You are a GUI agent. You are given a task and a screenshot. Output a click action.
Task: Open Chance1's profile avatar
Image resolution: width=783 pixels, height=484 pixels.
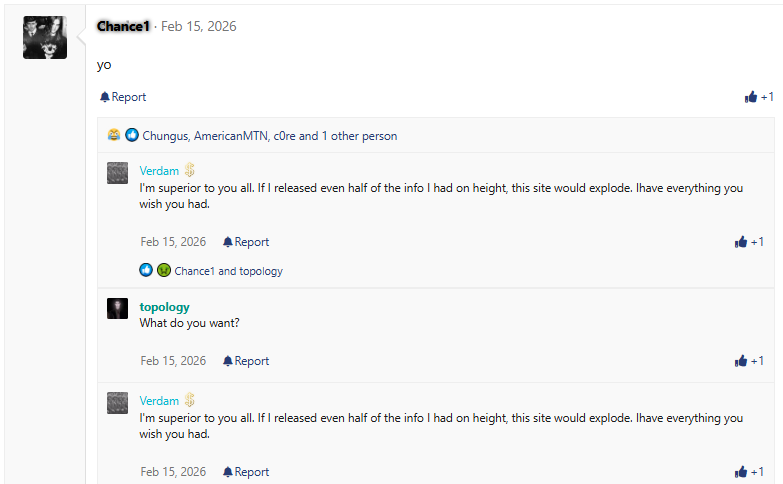click(x=45, y=37)
